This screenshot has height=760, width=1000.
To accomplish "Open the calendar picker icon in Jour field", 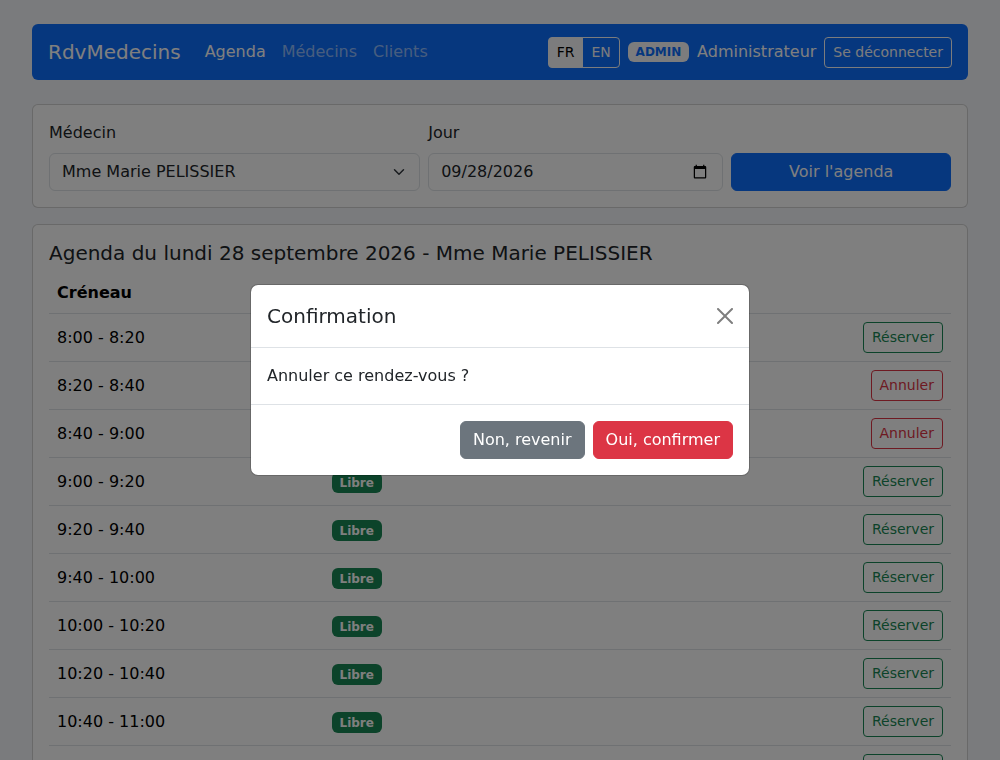I will click(700, 172).
